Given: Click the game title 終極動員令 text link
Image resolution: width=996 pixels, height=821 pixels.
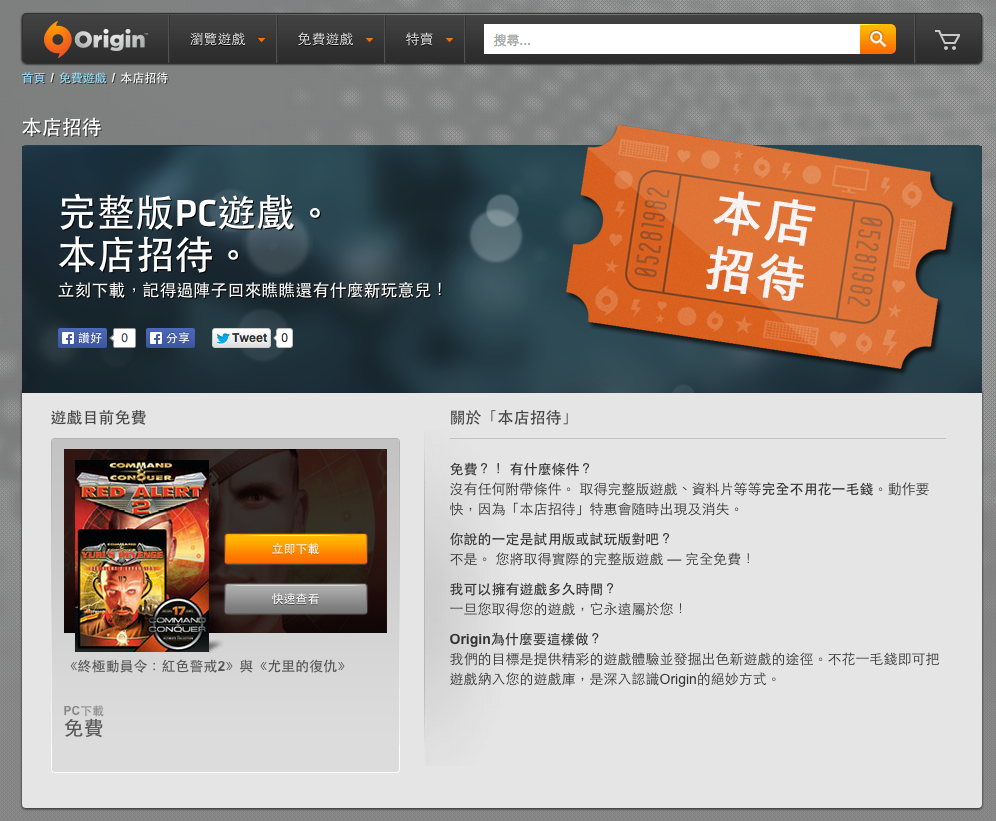Looking at the screenshot, I should coord(207,665).
